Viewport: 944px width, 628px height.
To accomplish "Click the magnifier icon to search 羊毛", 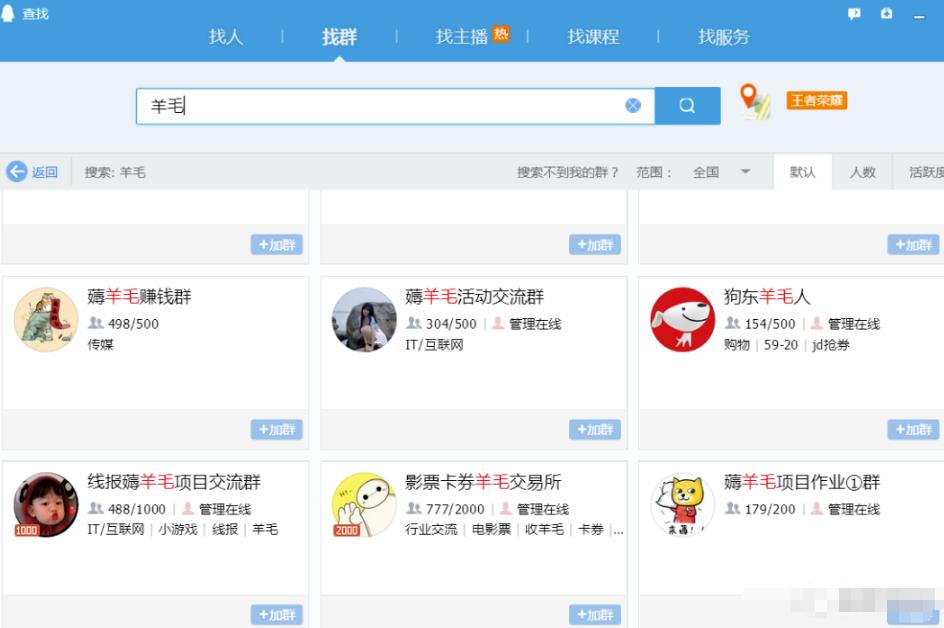I will (x=687, y=104).
